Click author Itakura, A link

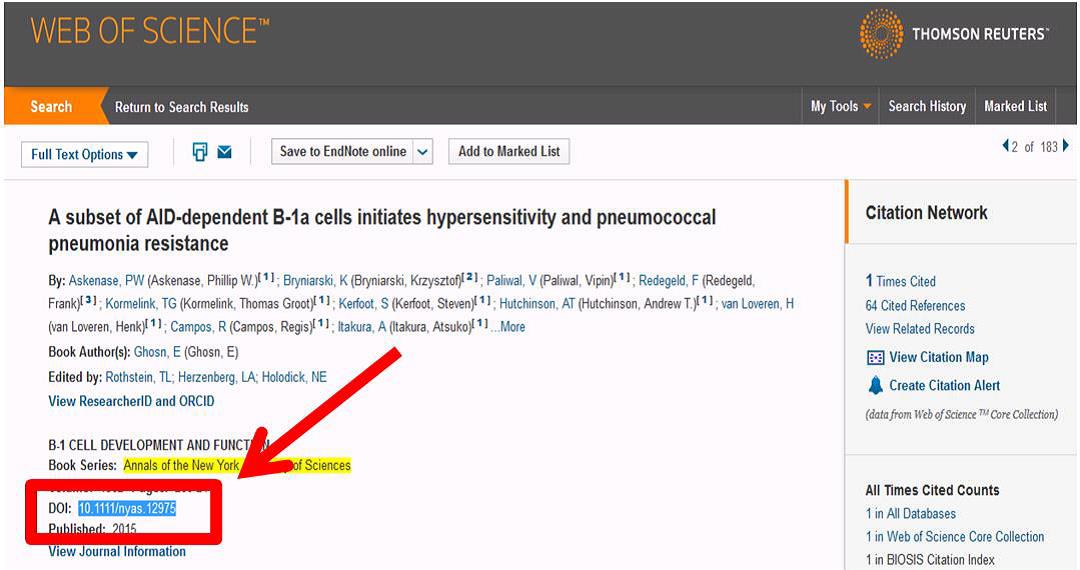click(x=362, y=327)
